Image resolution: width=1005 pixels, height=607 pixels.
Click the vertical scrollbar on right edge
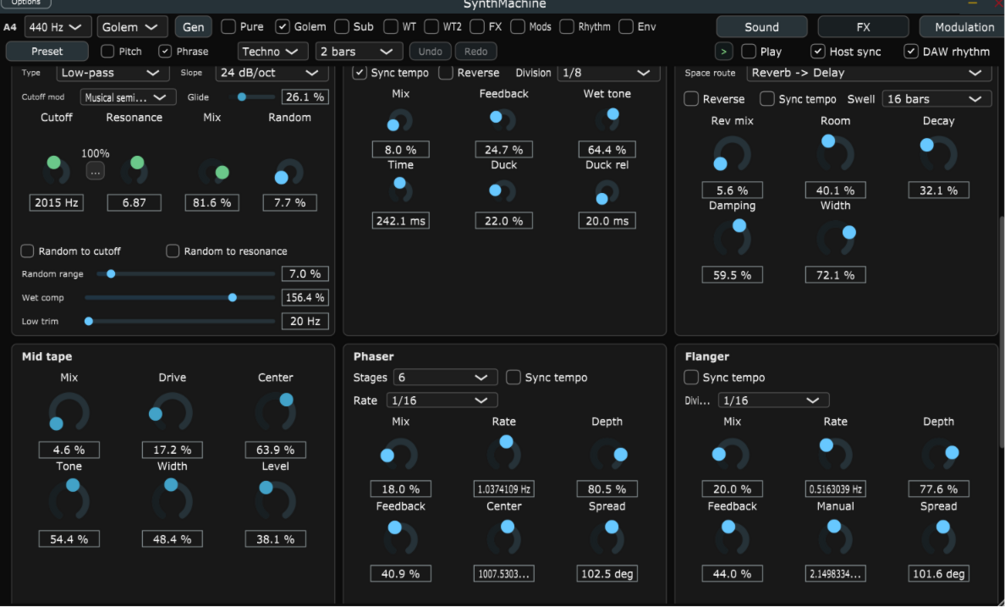[x=1001, y=333]
